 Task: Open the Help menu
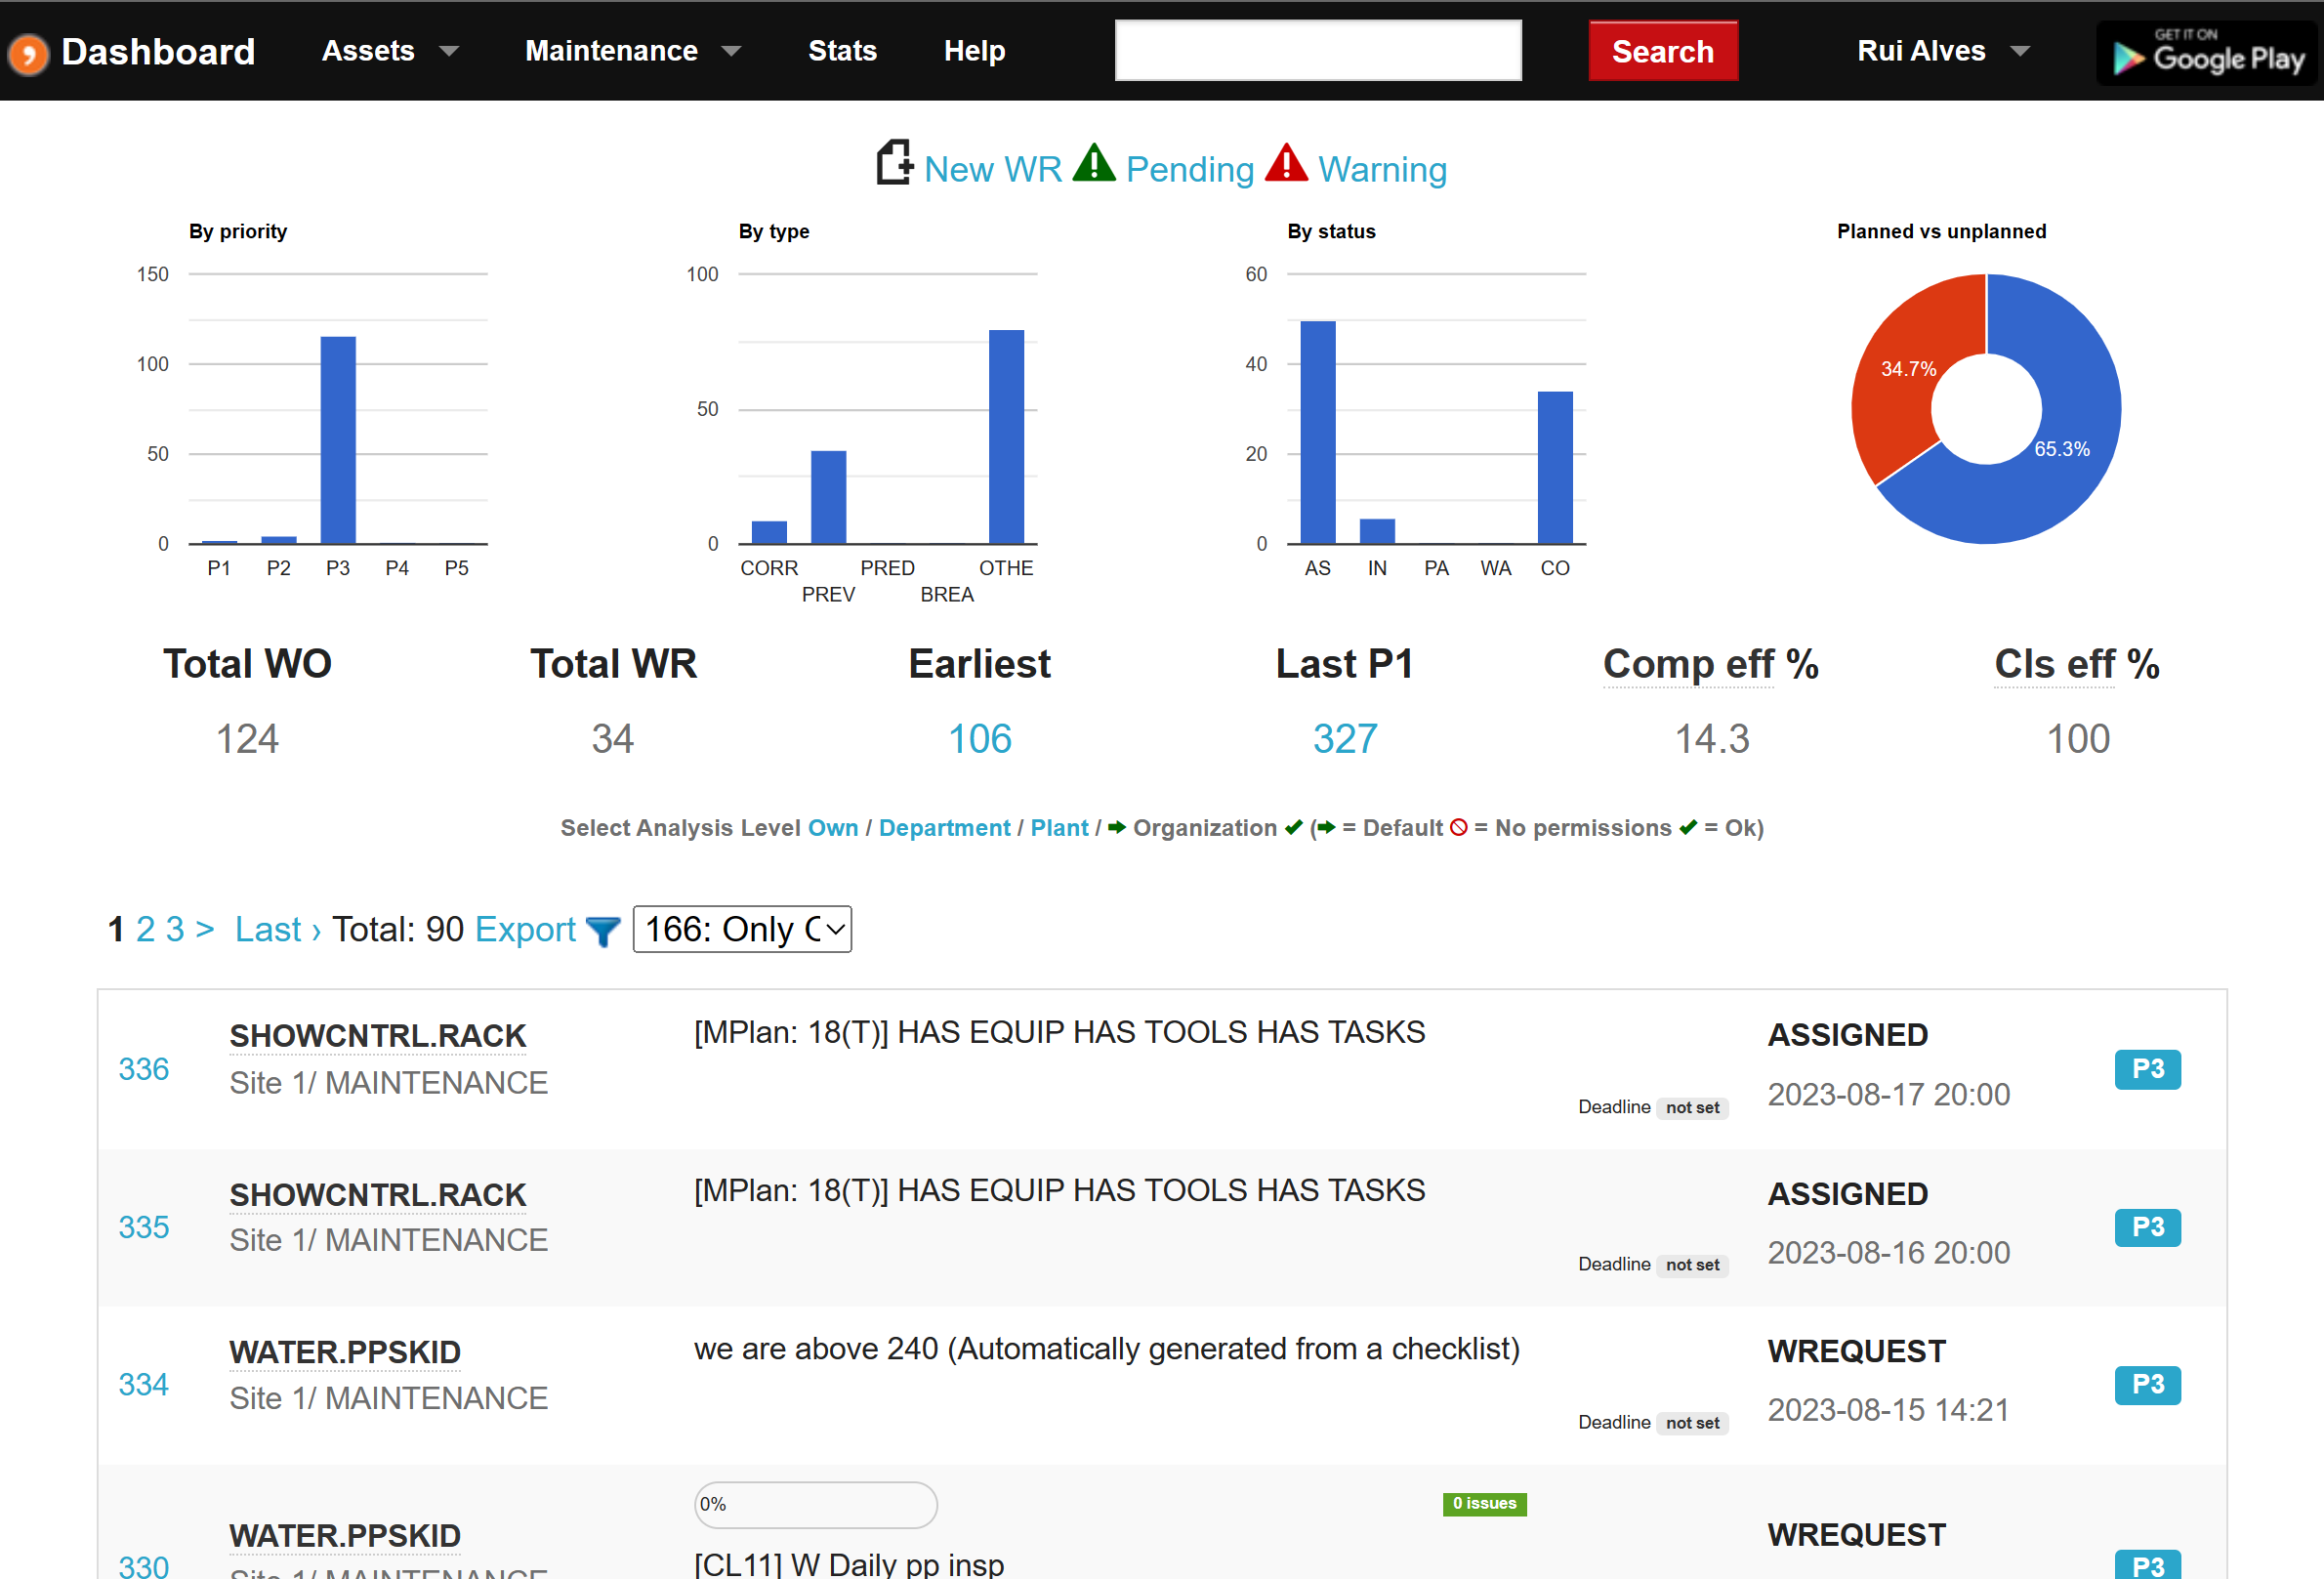pyautogui.click(x=974, y=51)
